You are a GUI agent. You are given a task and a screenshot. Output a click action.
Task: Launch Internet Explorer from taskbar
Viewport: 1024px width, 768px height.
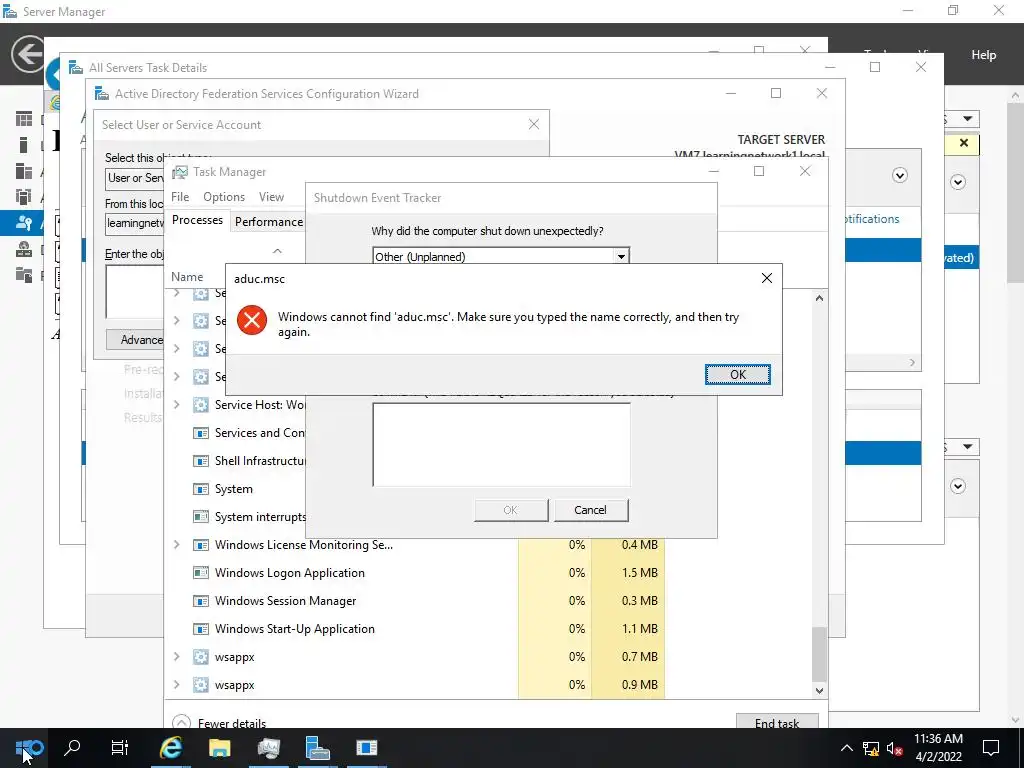170,748
